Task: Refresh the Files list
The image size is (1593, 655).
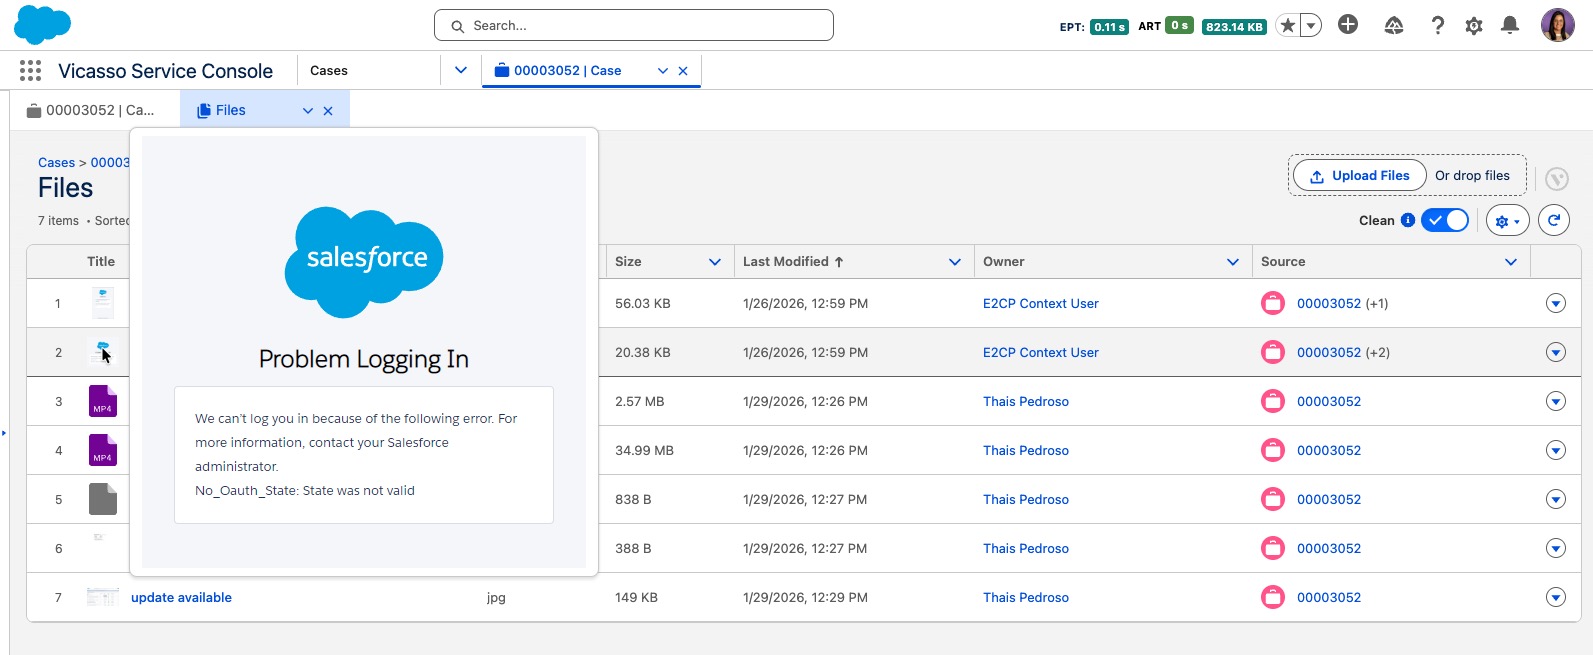Action: (x=1554, y=220)
